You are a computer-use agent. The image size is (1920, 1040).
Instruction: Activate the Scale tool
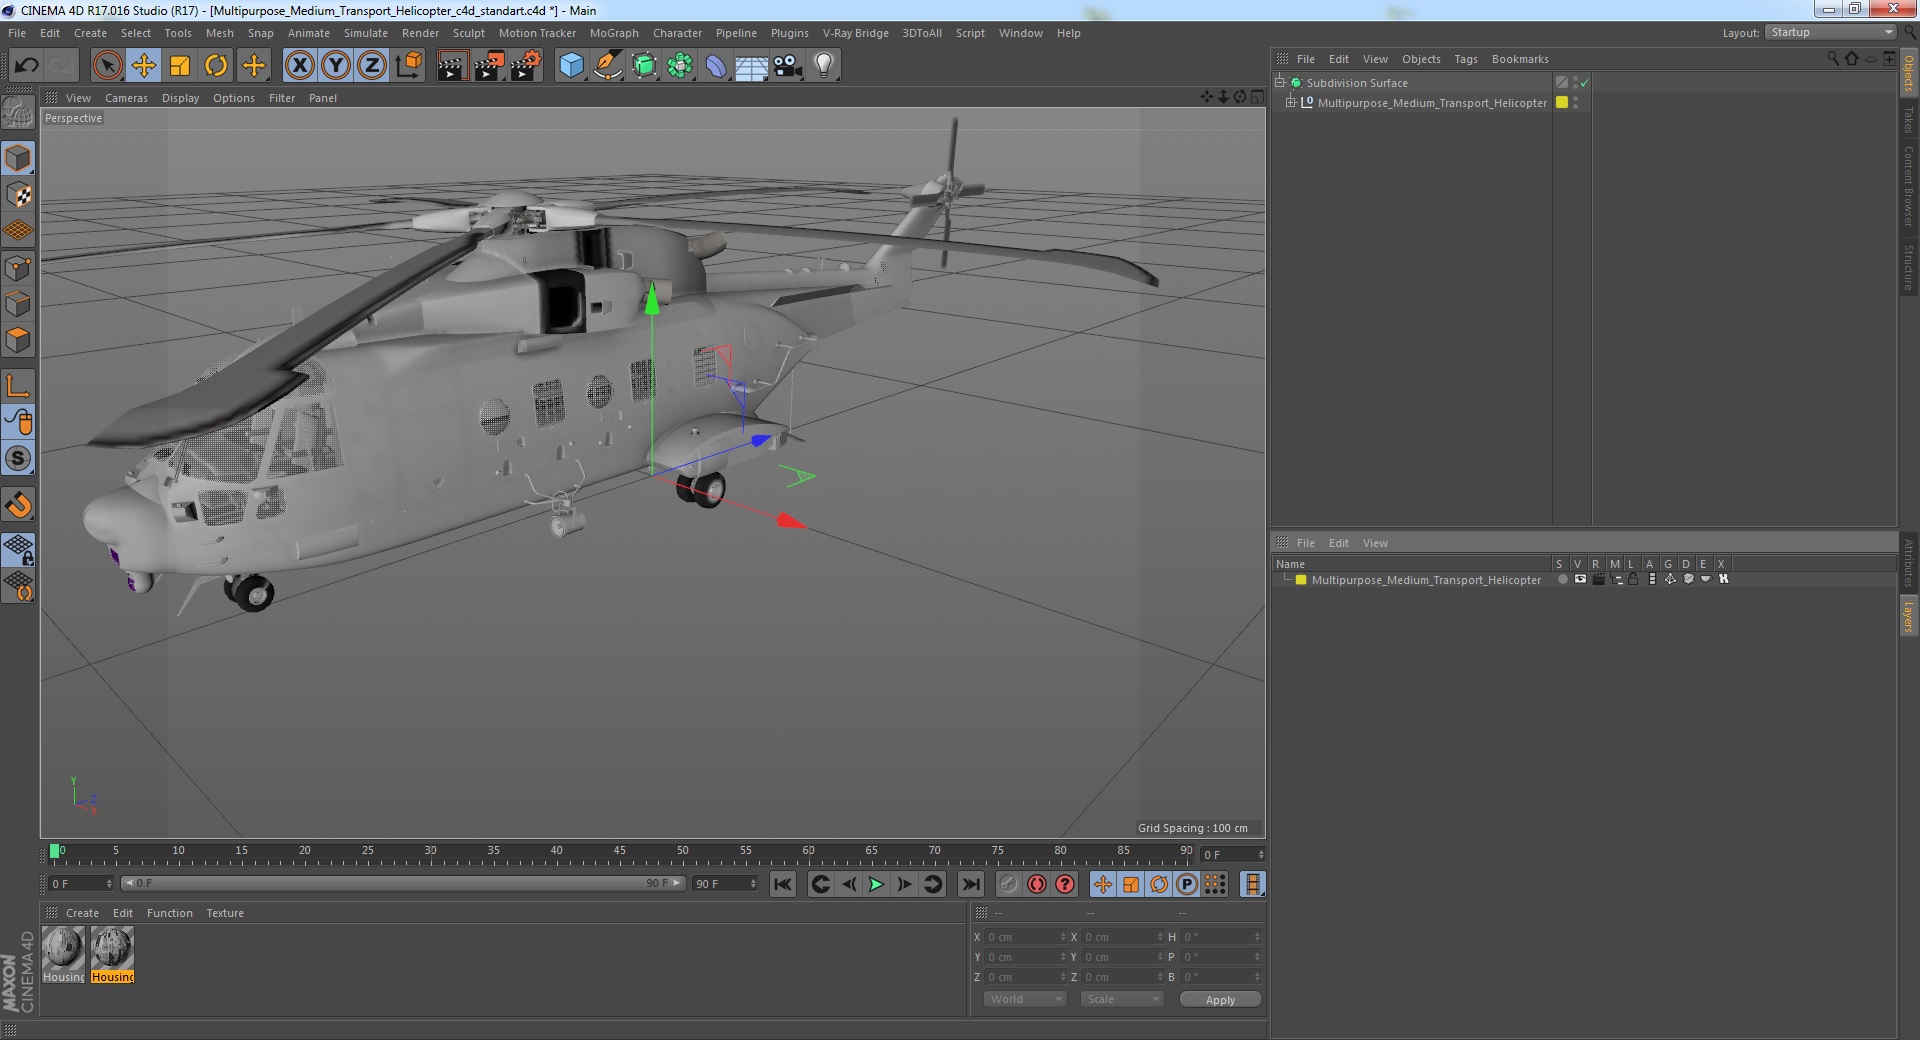point(180,66)
